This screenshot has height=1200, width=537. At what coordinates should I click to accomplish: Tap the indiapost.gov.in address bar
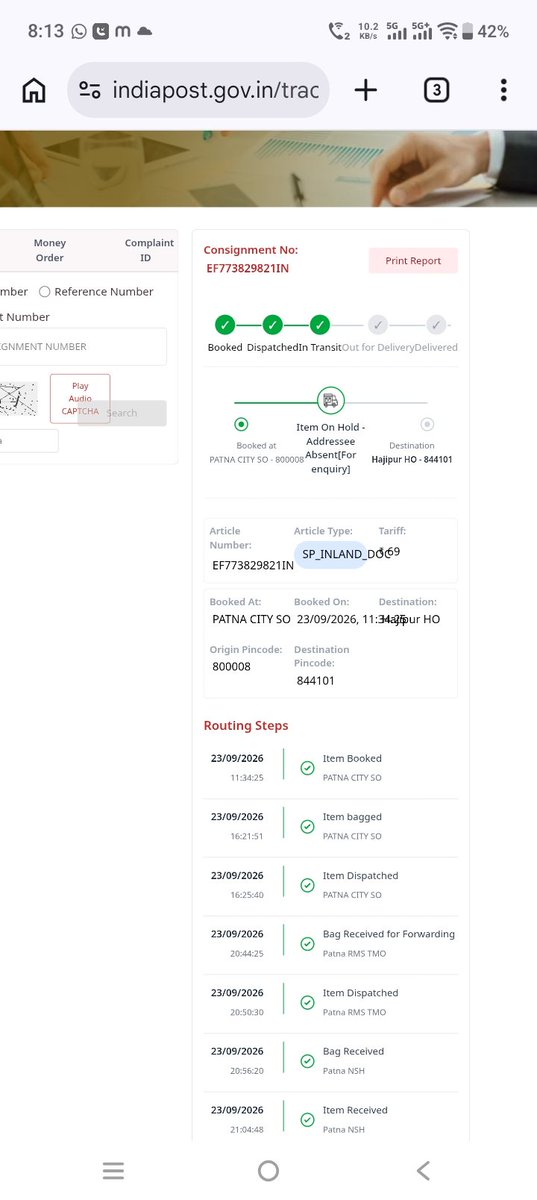click(200, 91)
